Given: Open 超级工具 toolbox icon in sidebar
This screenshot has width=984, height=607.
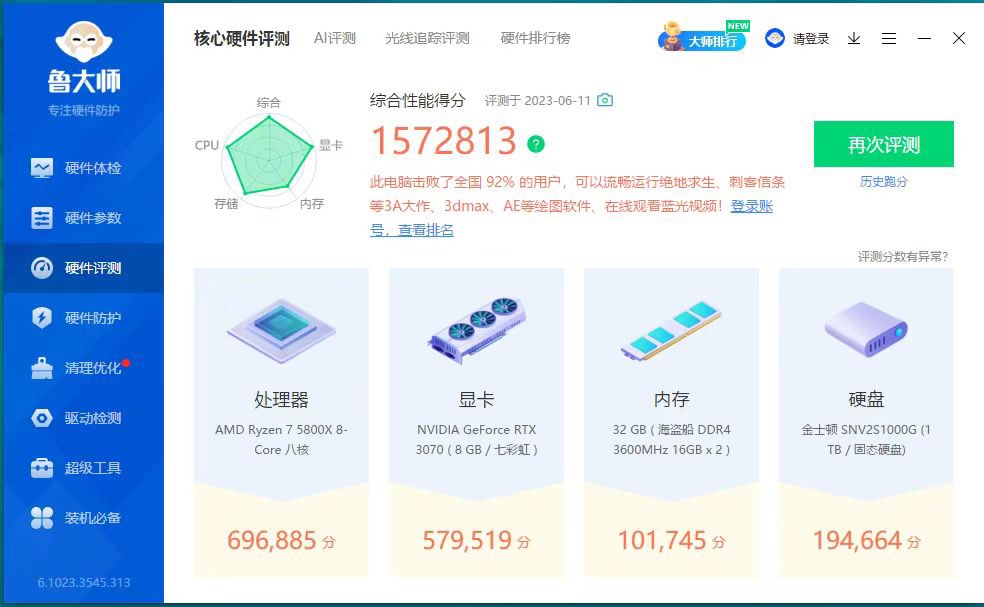Looking at the screenshot, I should coord(42,468).
